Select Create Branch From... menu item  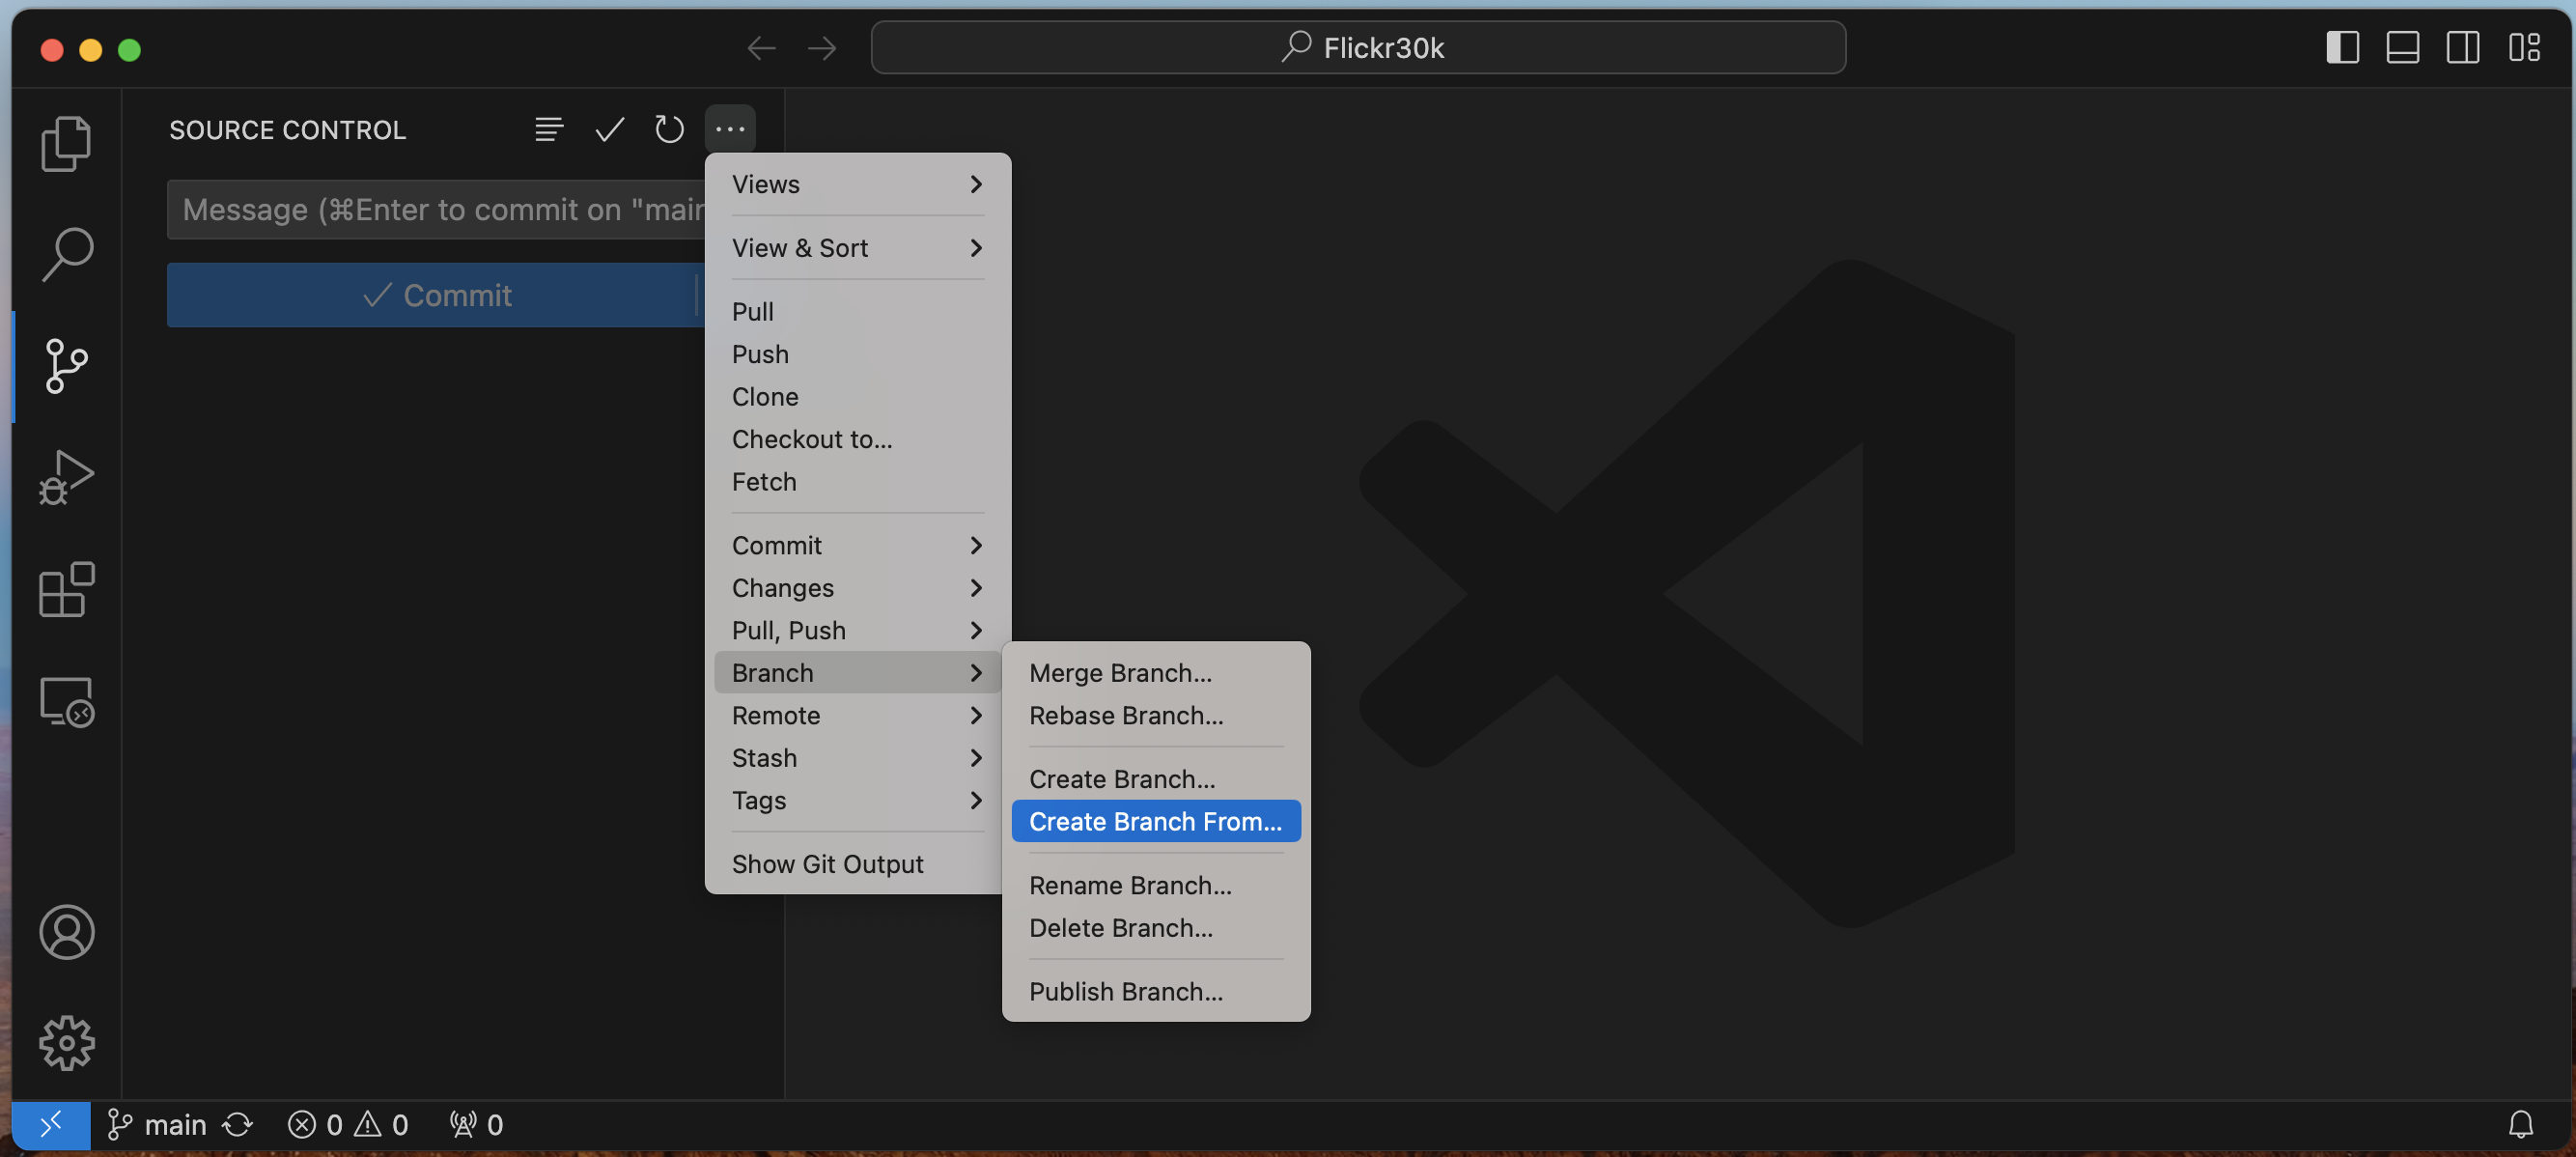(x=1155, y=821)
